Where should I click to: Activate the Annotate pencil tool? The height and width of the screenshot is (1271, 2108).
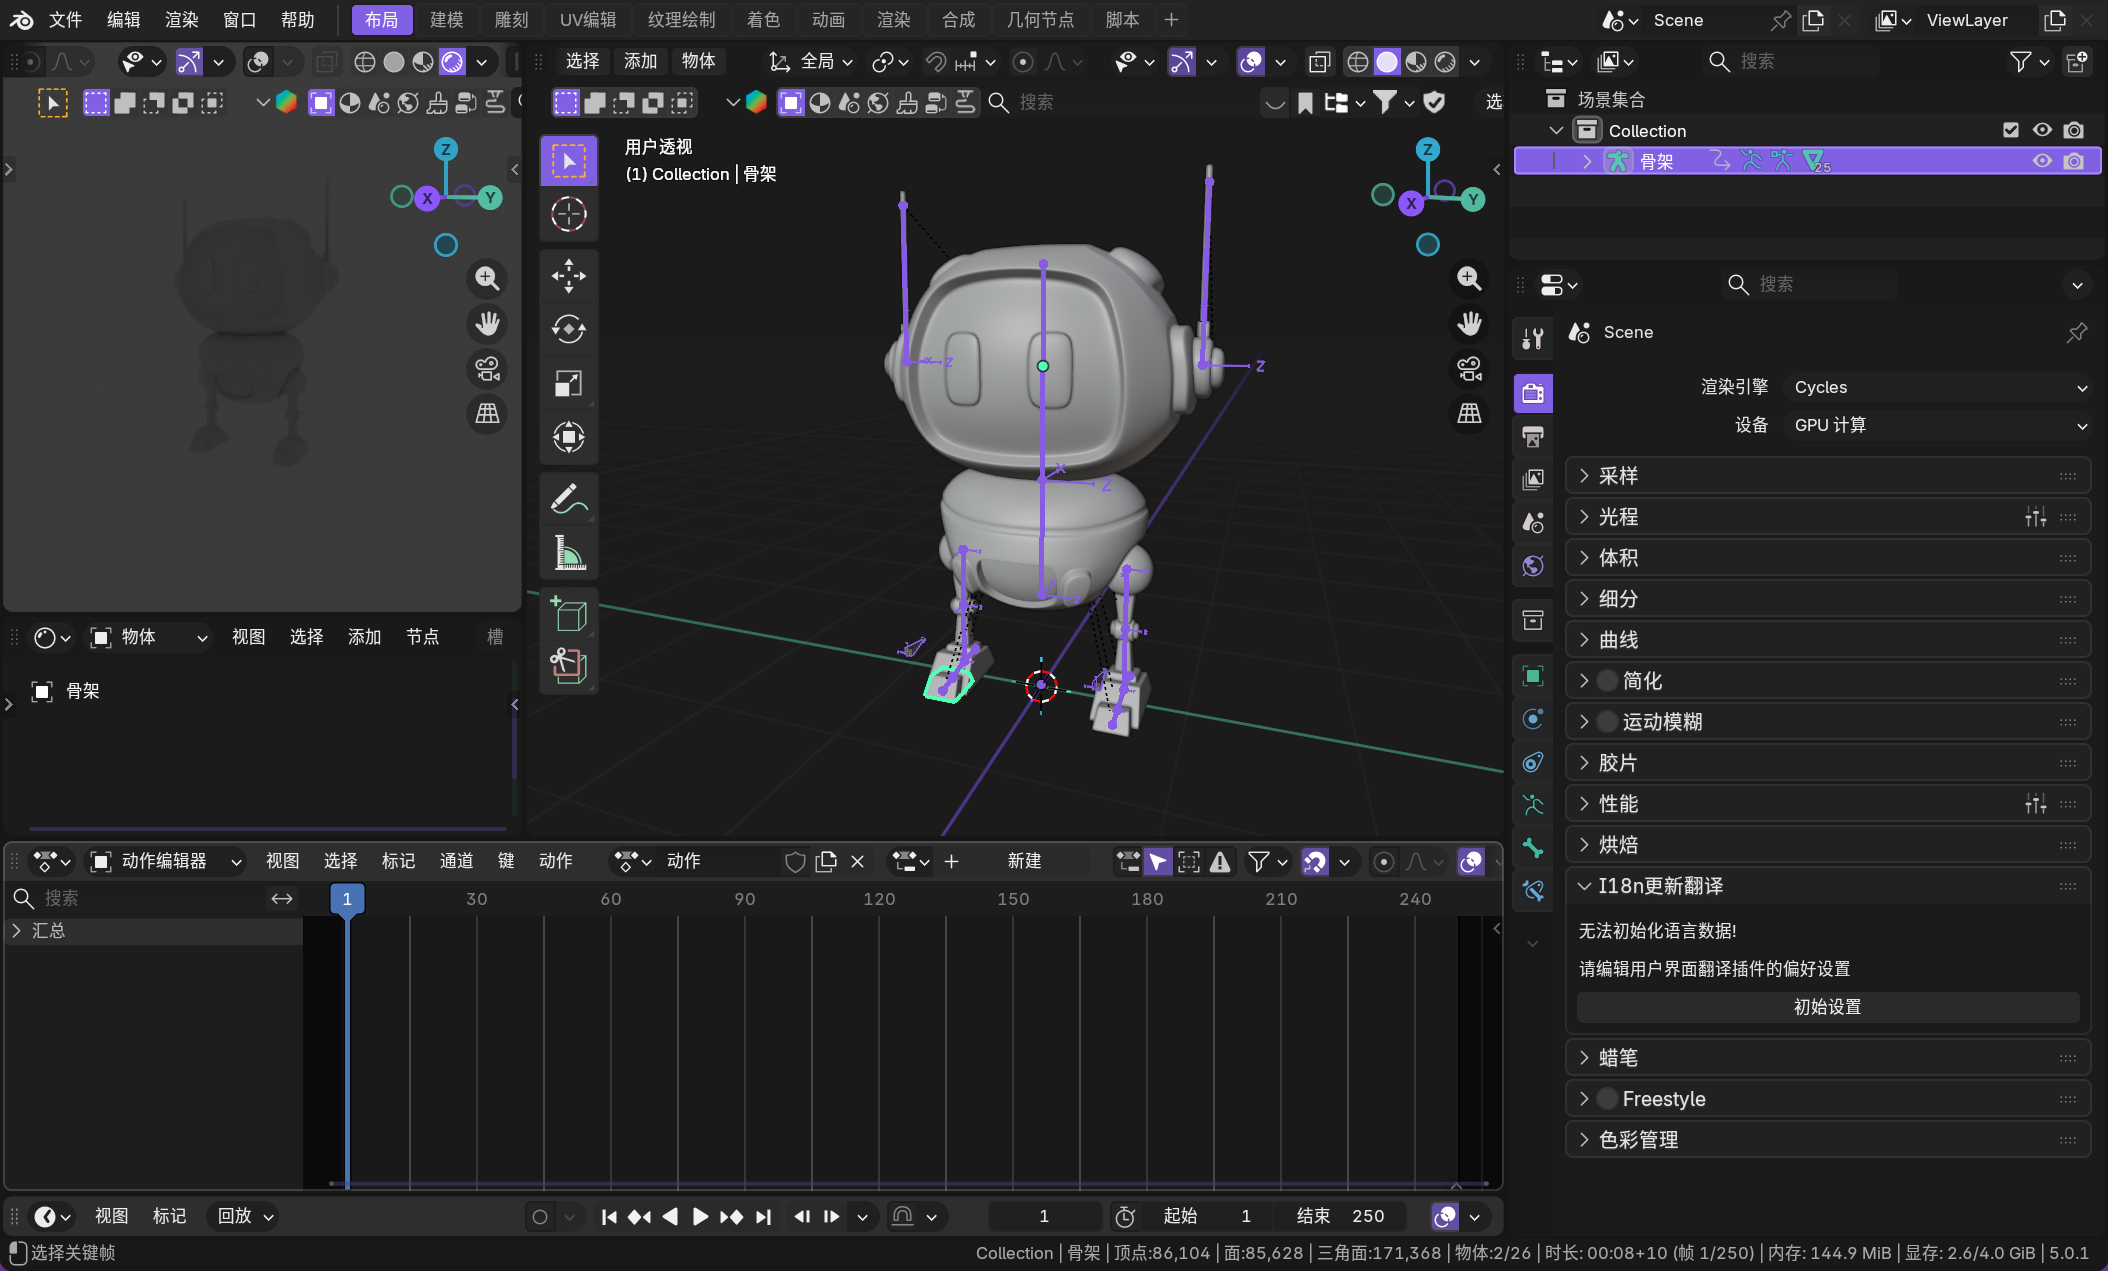point(568,498)
